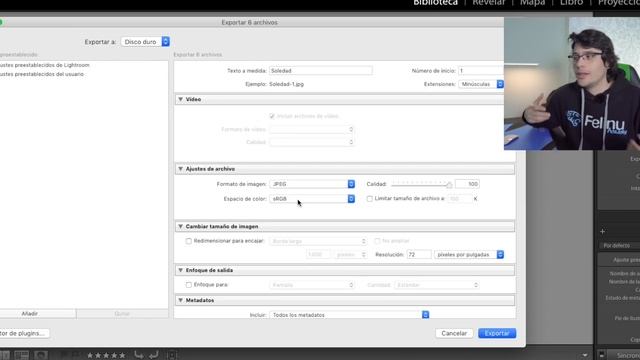This screenshot has width=640, height=360.
Task: Click the Calidad quality slider handle
Action: point(449,185)
